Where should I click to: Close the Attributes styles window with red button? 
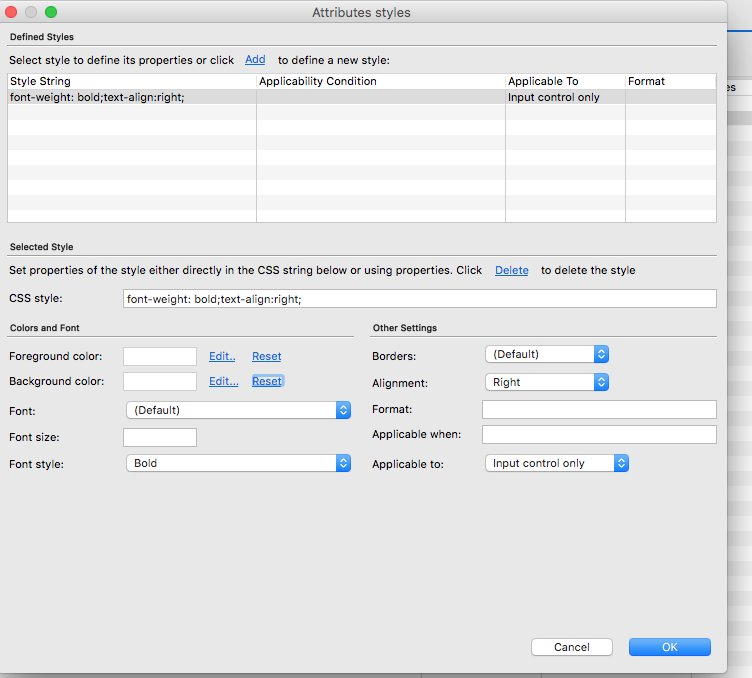(x=11, y=12)
